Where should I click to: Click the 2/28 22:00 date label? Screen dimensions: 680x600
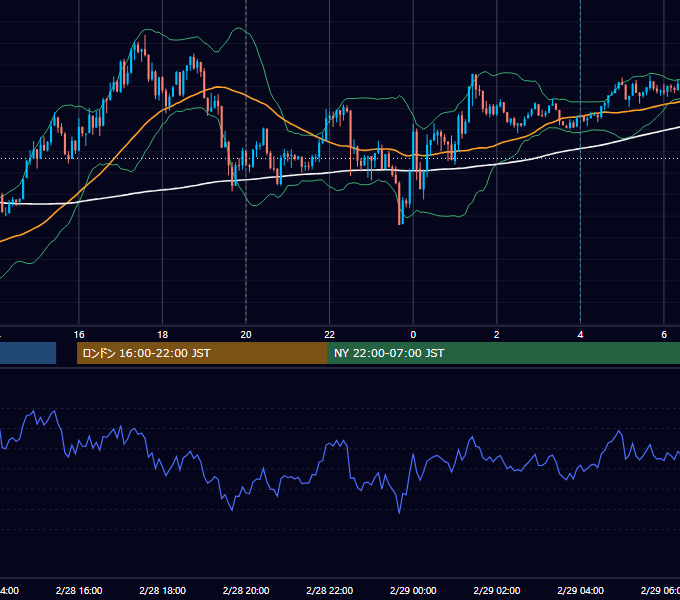point(330,590)
